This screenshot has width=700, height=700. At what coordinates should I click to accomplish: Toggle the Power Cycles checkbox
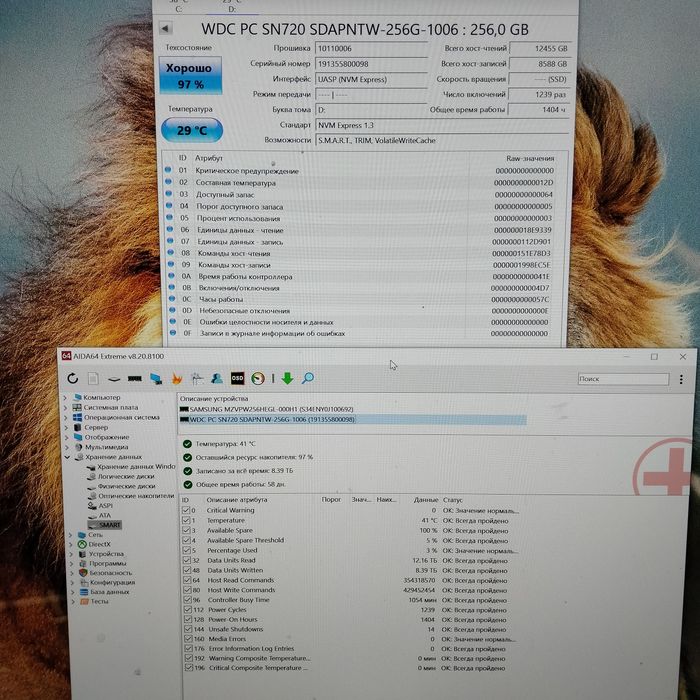[188, 609]
